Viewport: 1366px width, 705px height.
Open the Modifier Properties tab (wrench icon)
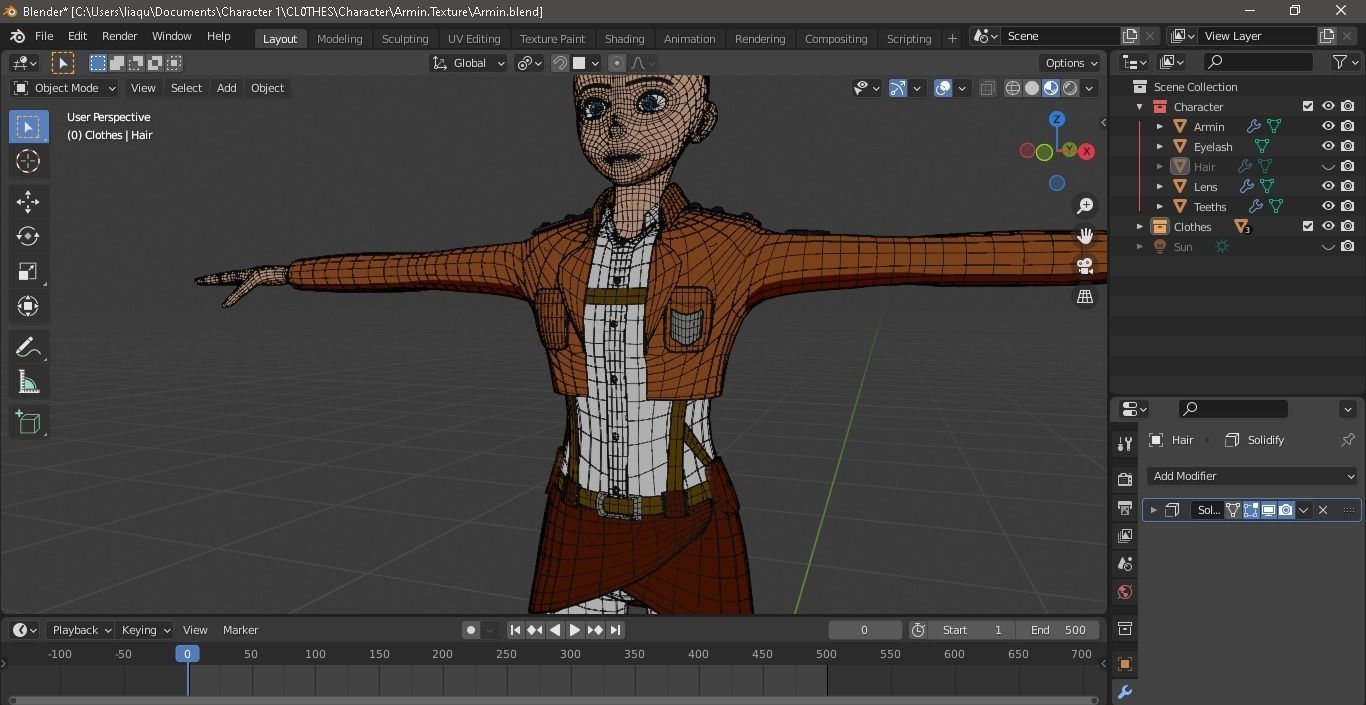click(x=1124, y=691)
